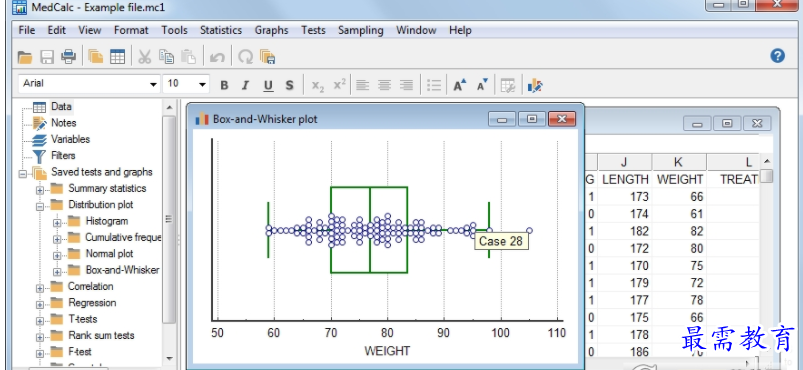Screen dimensions: 803x370
Task: Save the file using the diskette icon
Action: [x=47, y=56]
